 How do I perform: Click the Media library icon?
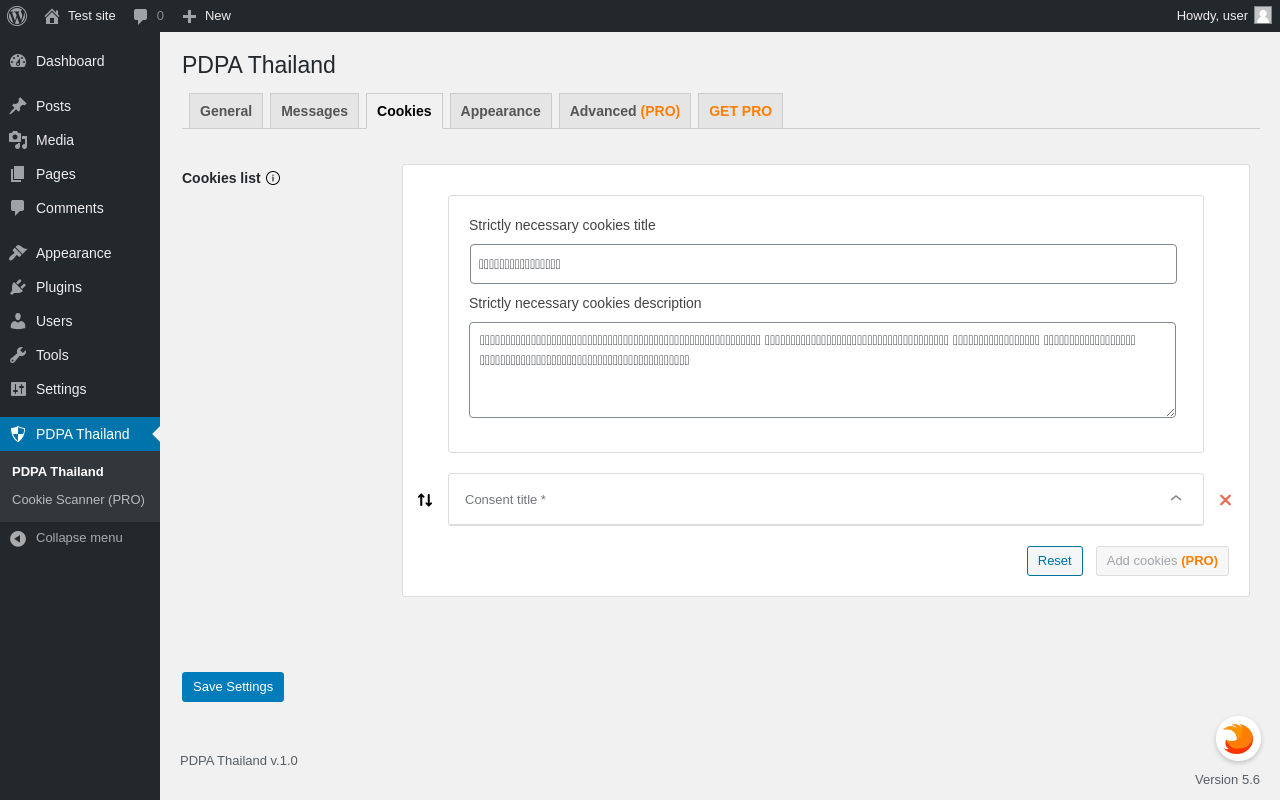tap(18, 140)
